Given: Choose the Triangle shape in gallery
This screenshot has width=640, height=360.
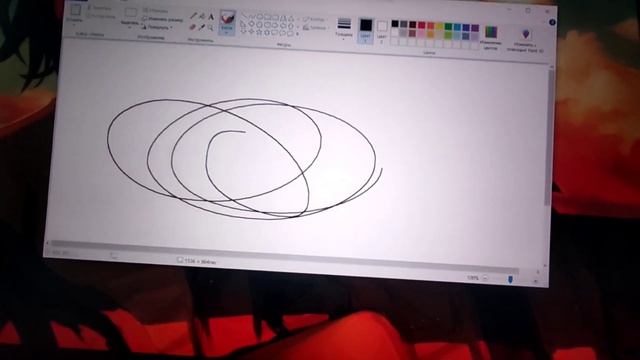Looking at the screenshot, I should (291, 19).
